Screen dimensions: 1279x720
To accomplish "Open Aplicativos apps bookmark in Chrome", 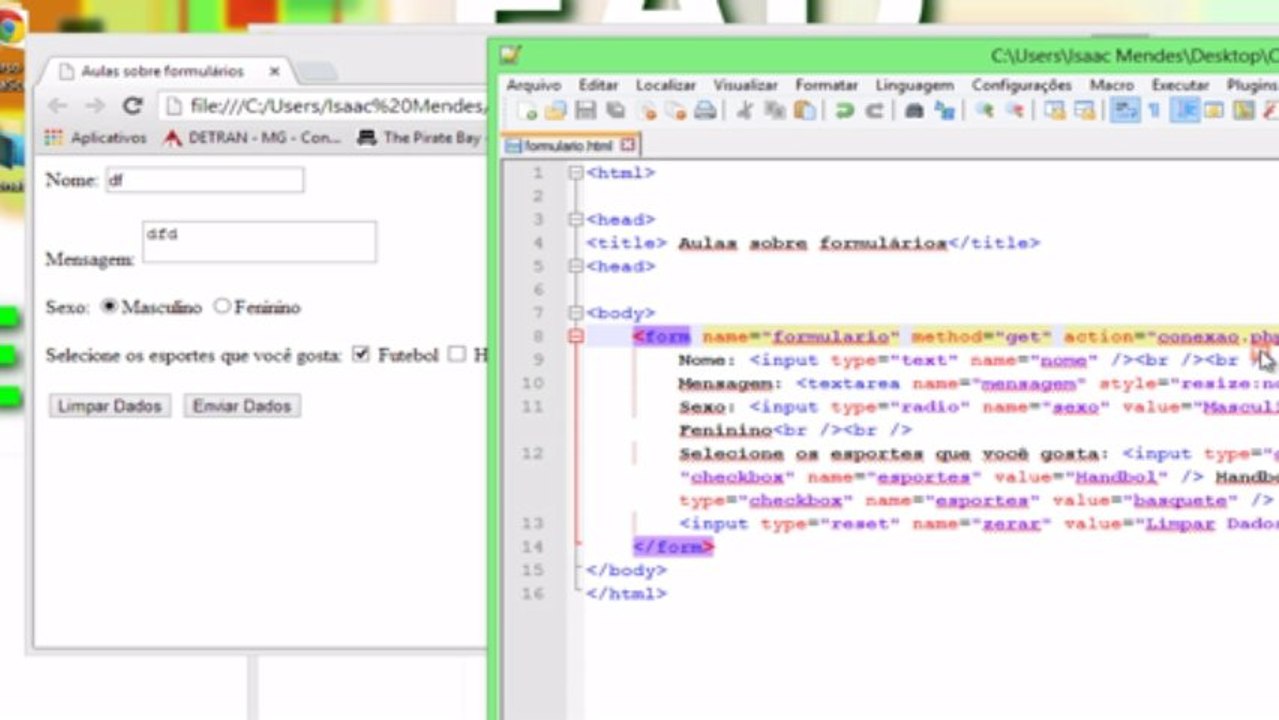I will tap(96, 138).
